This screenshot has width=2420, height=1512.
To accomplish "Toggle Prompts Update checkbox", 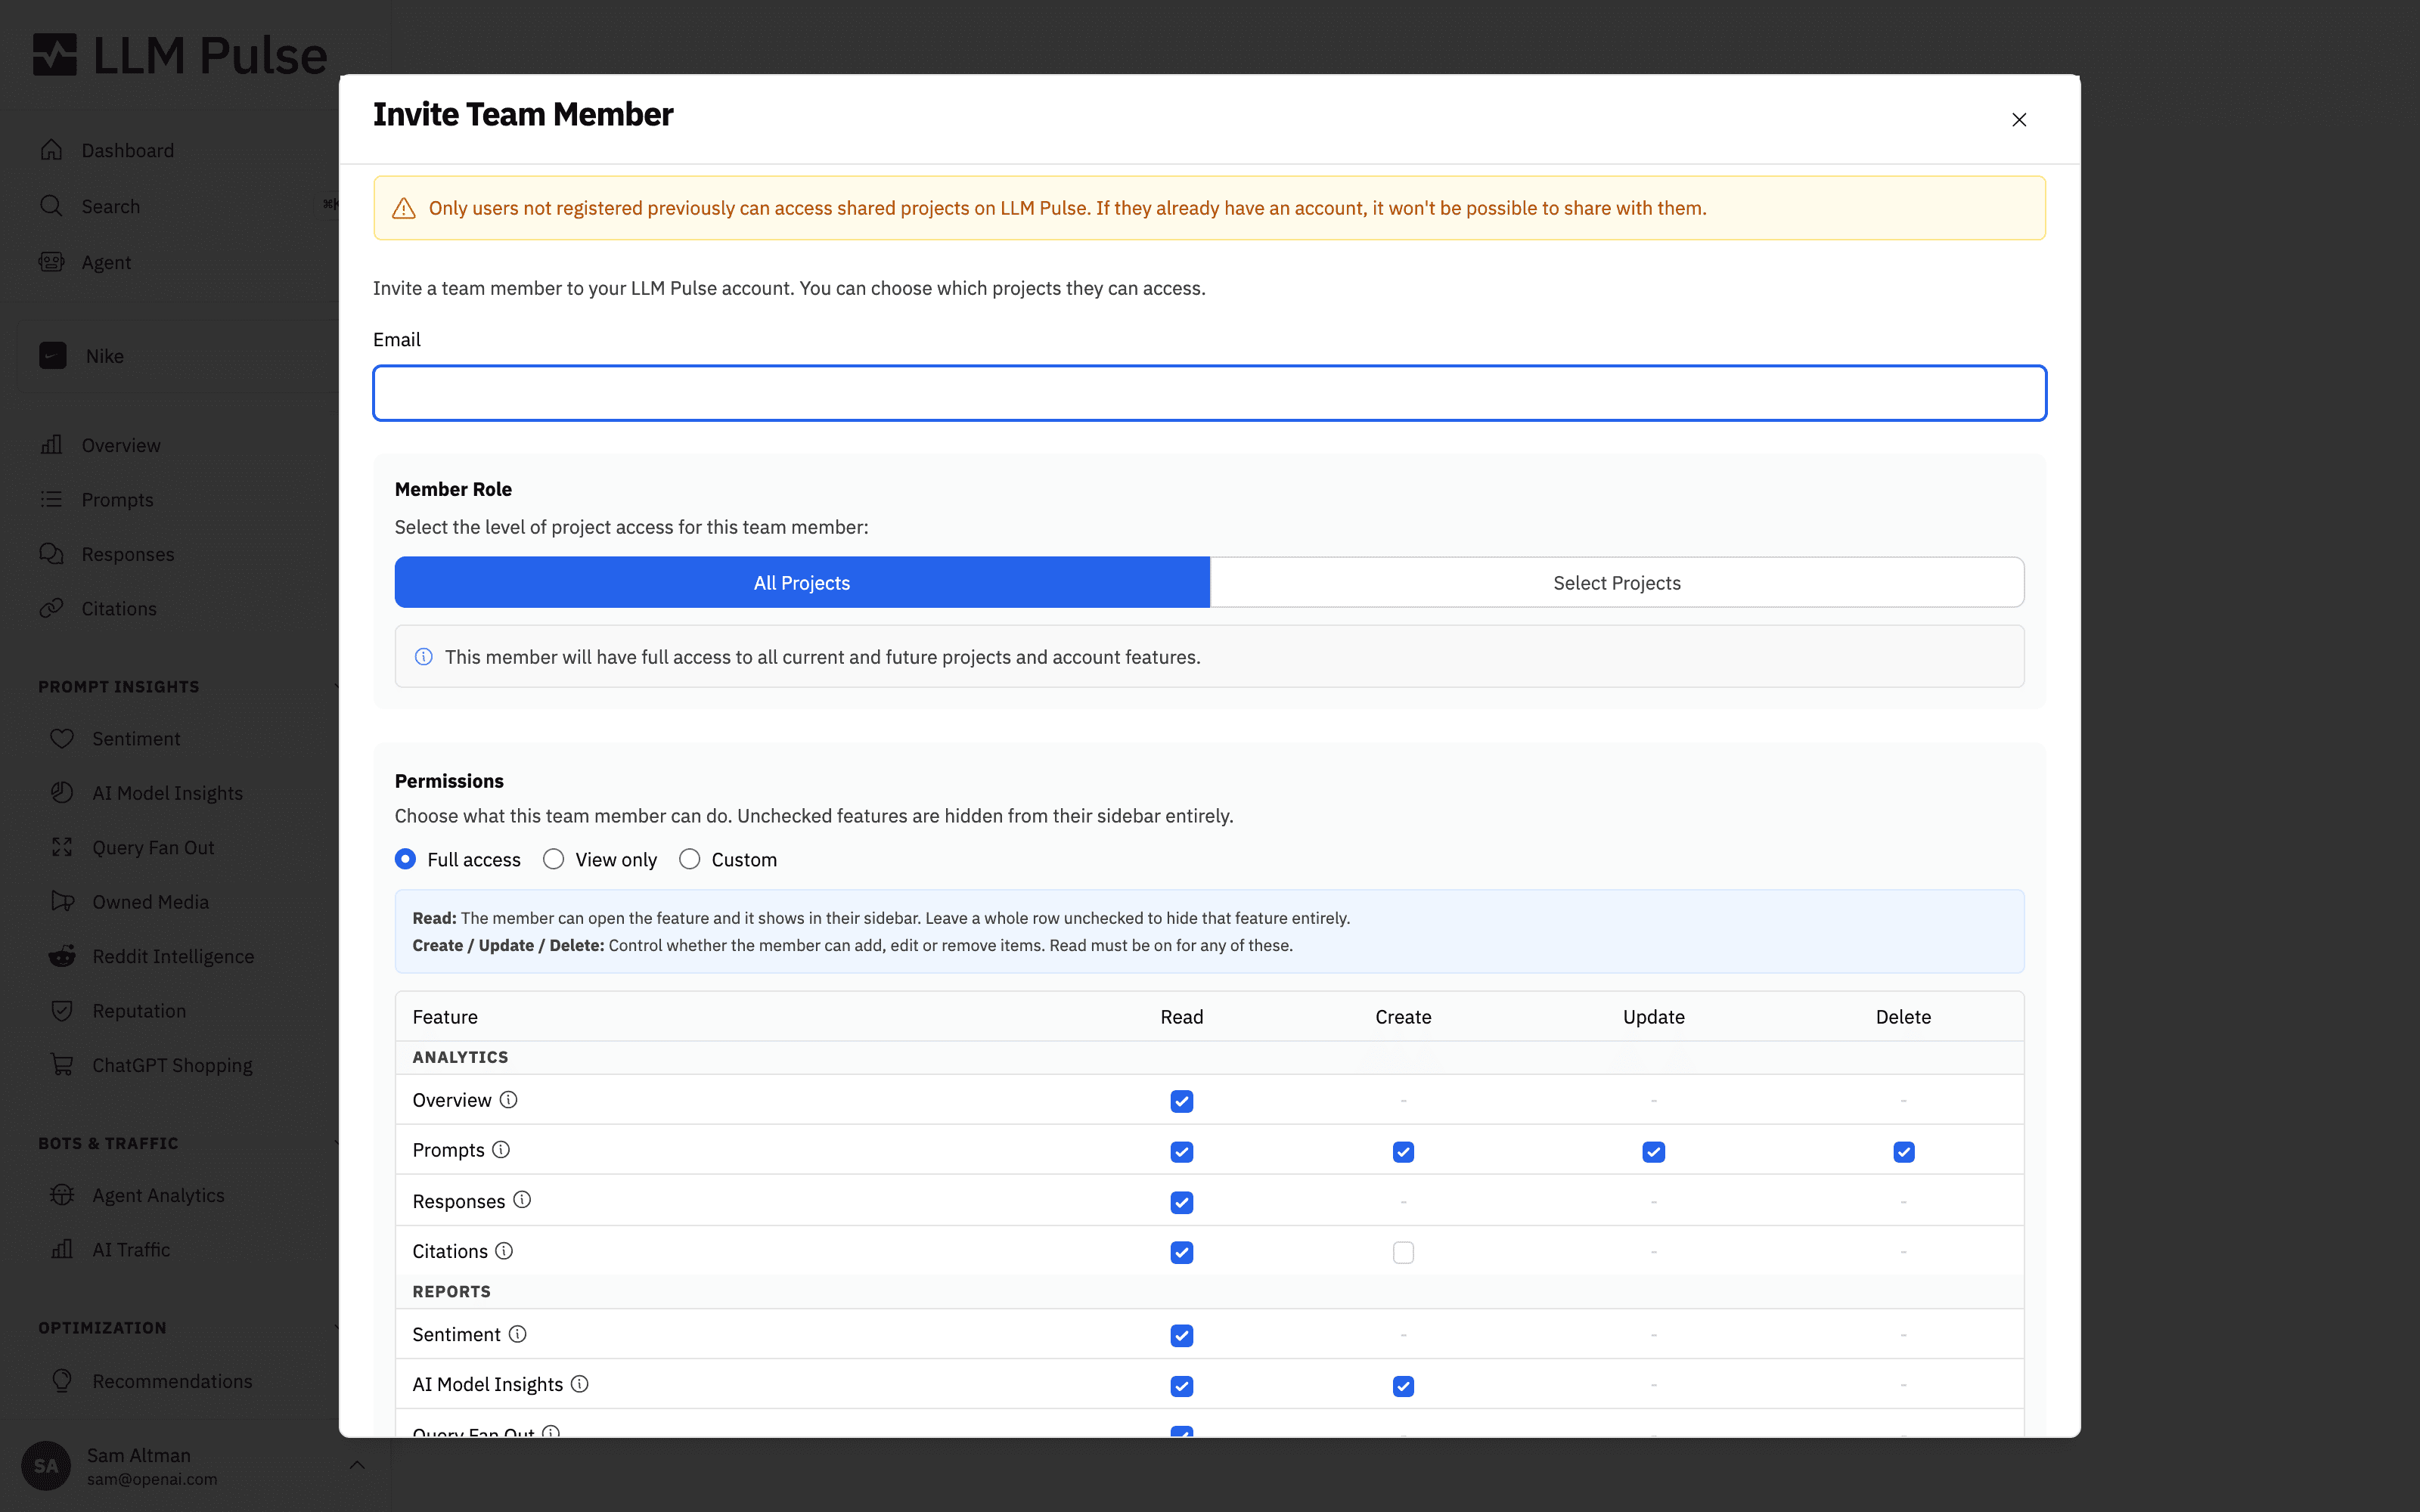I will pos(1653,1152).
